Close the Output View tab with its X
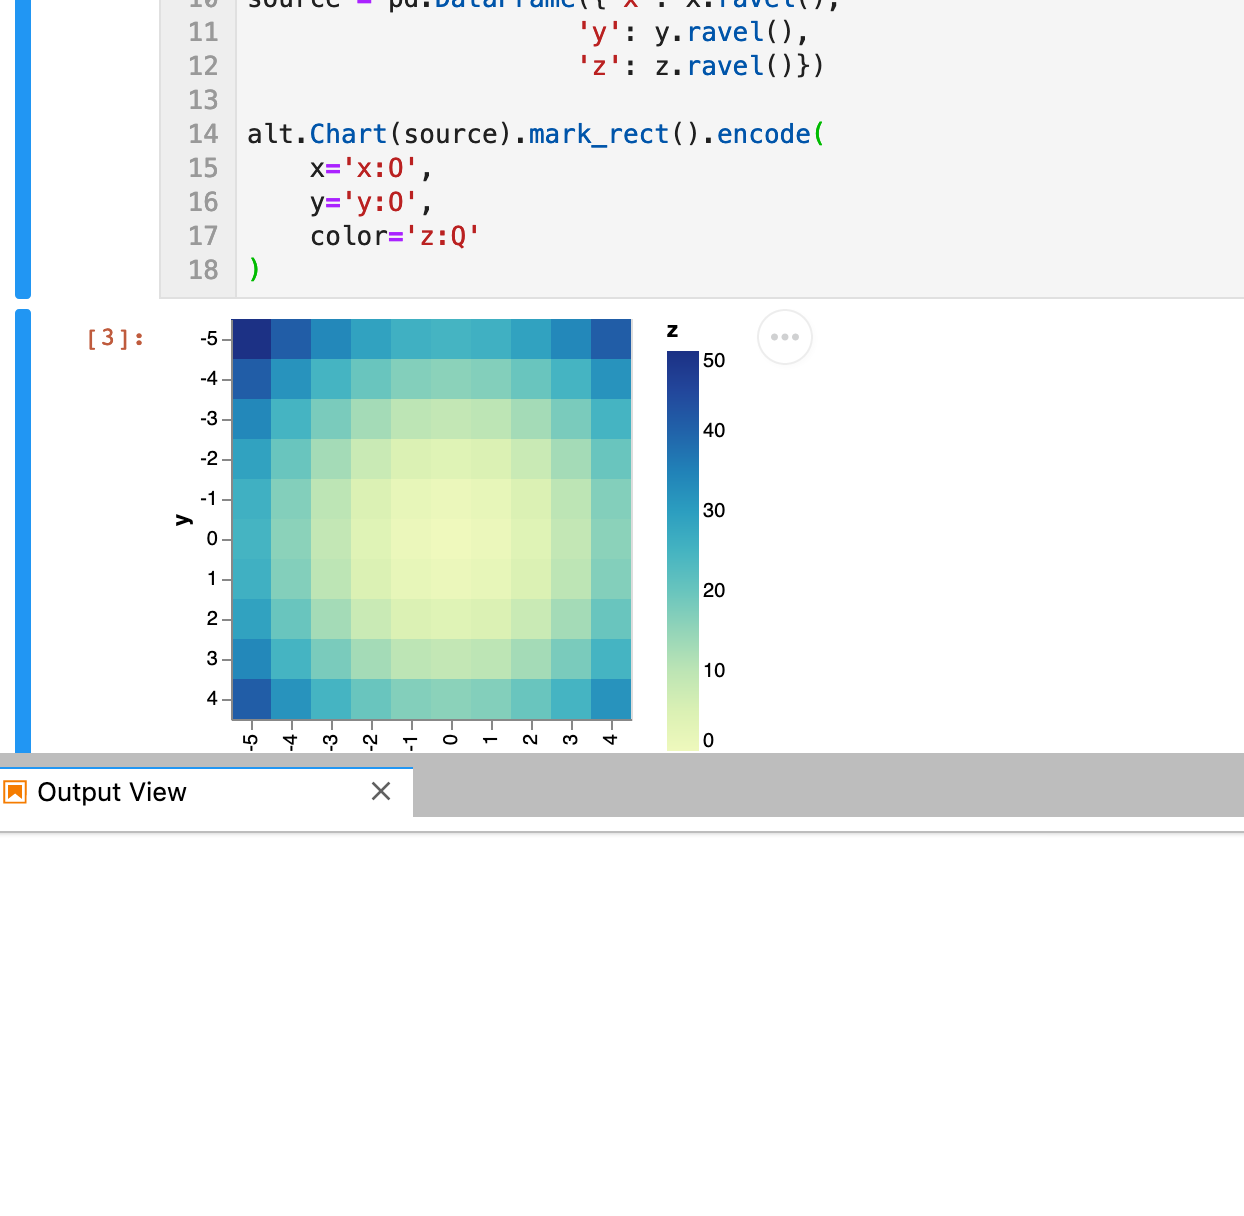The height and width of the screenshot is (1216, 1244). pos(381,791)
